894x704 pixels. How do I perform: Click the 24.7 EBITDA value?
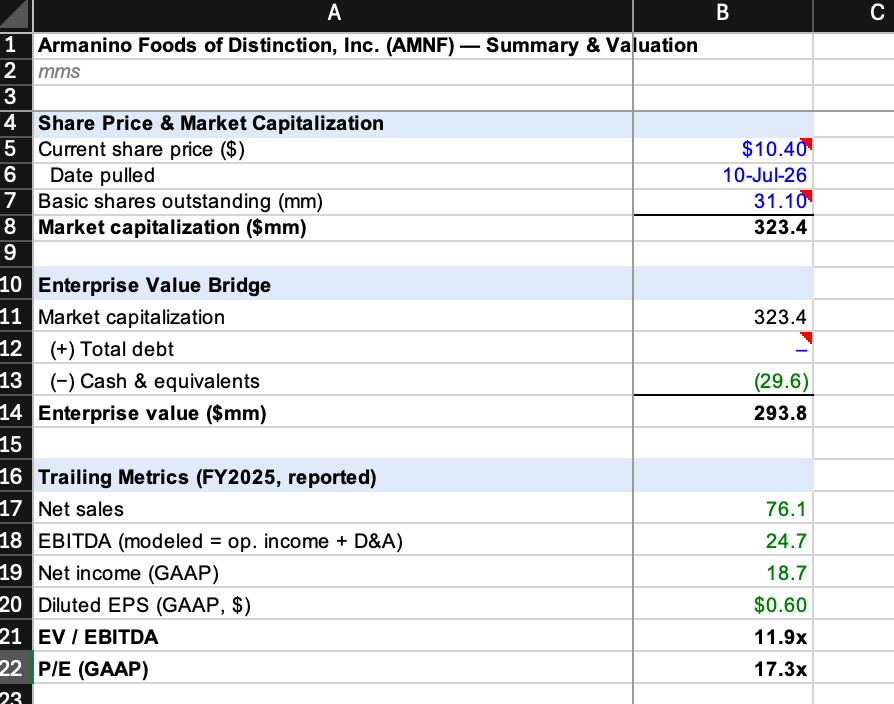[x=723, y=540]
